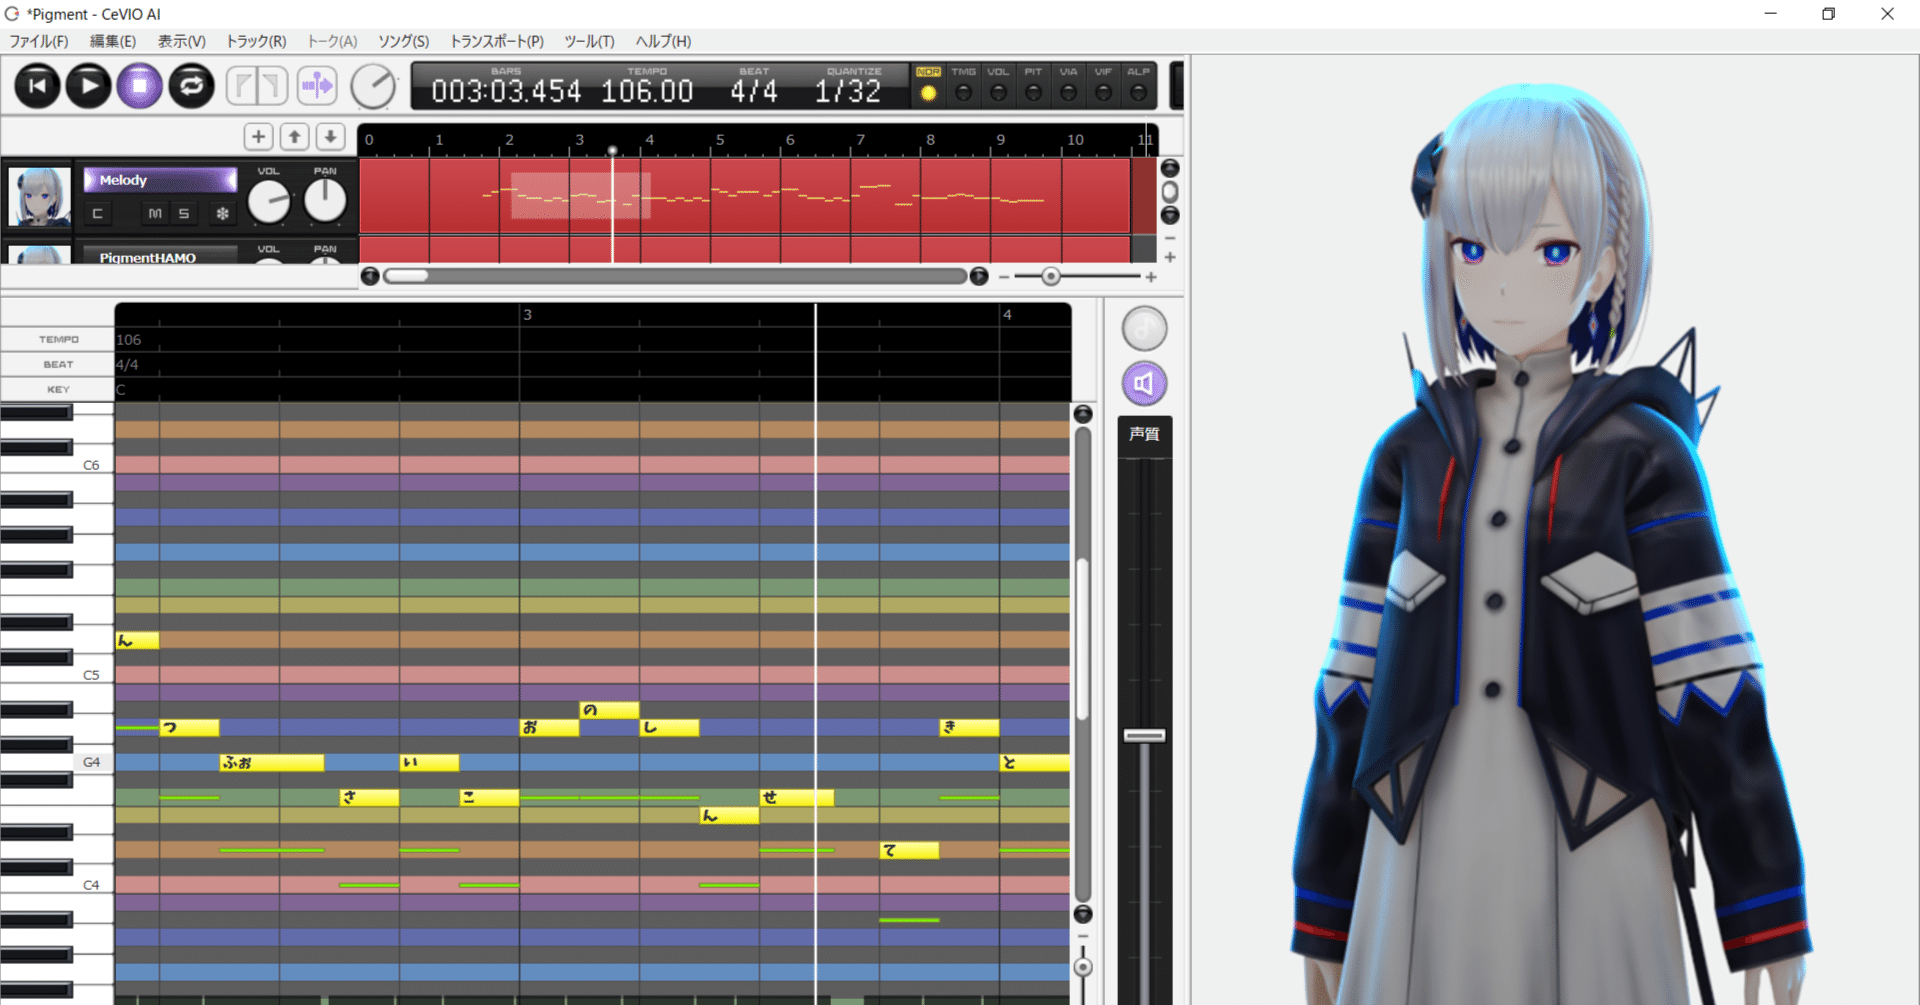Click the TEMPO row label

pos(58,339)
